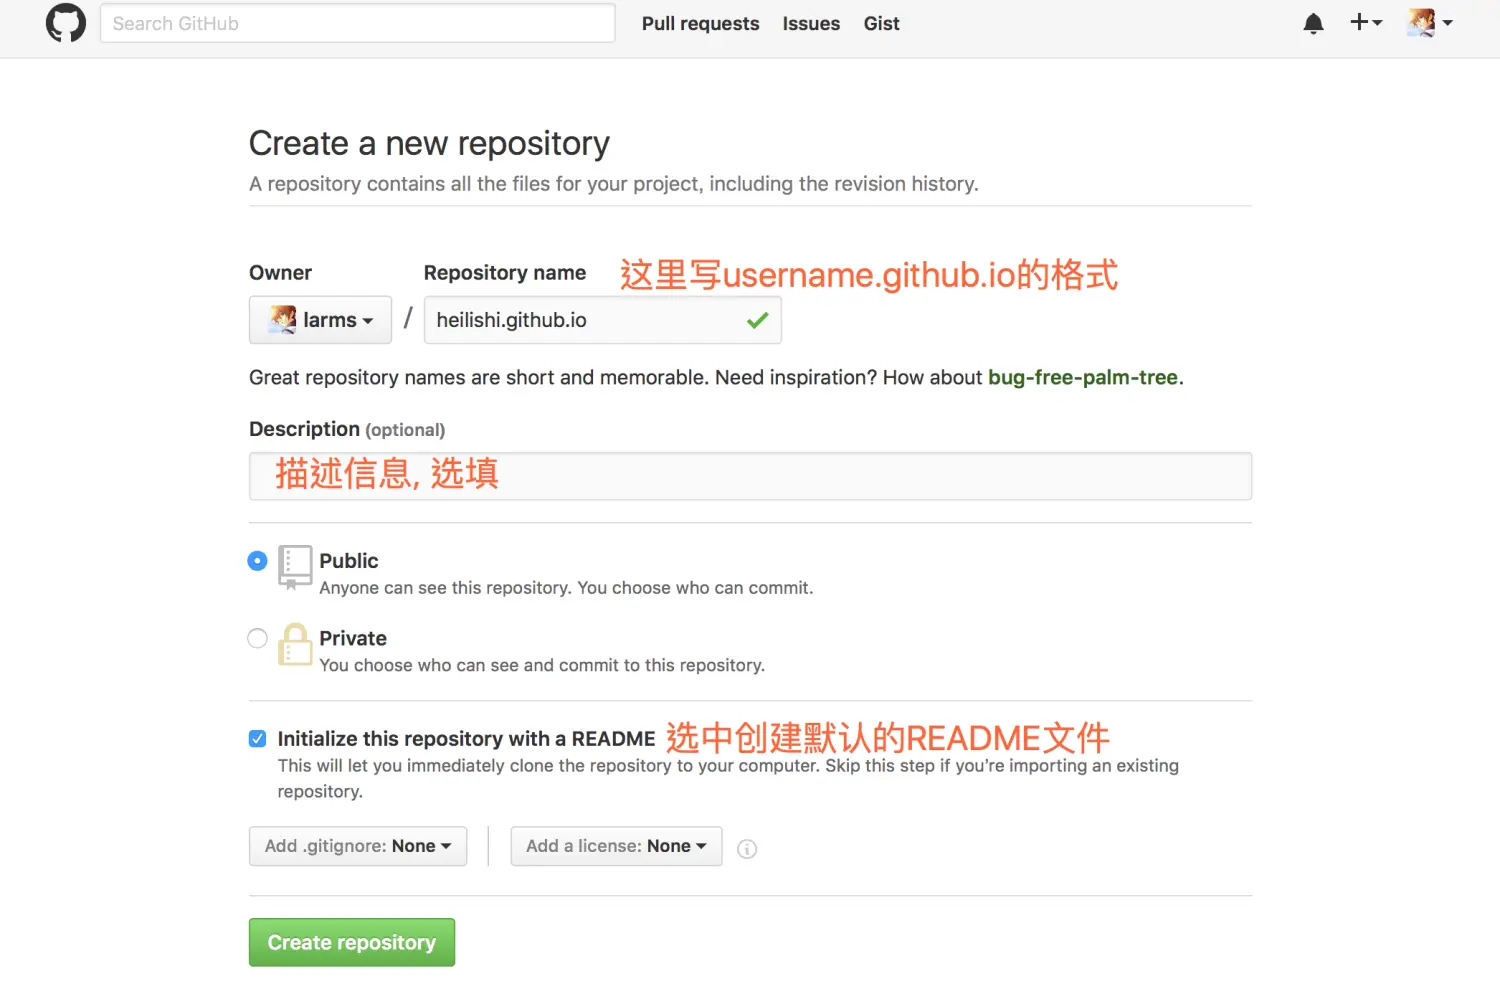The height and width of the screenshot is (1004, 1500).
Task: Open the GitHub Octocat home logo
Action: pyautogui.click(x=66, y=23)
